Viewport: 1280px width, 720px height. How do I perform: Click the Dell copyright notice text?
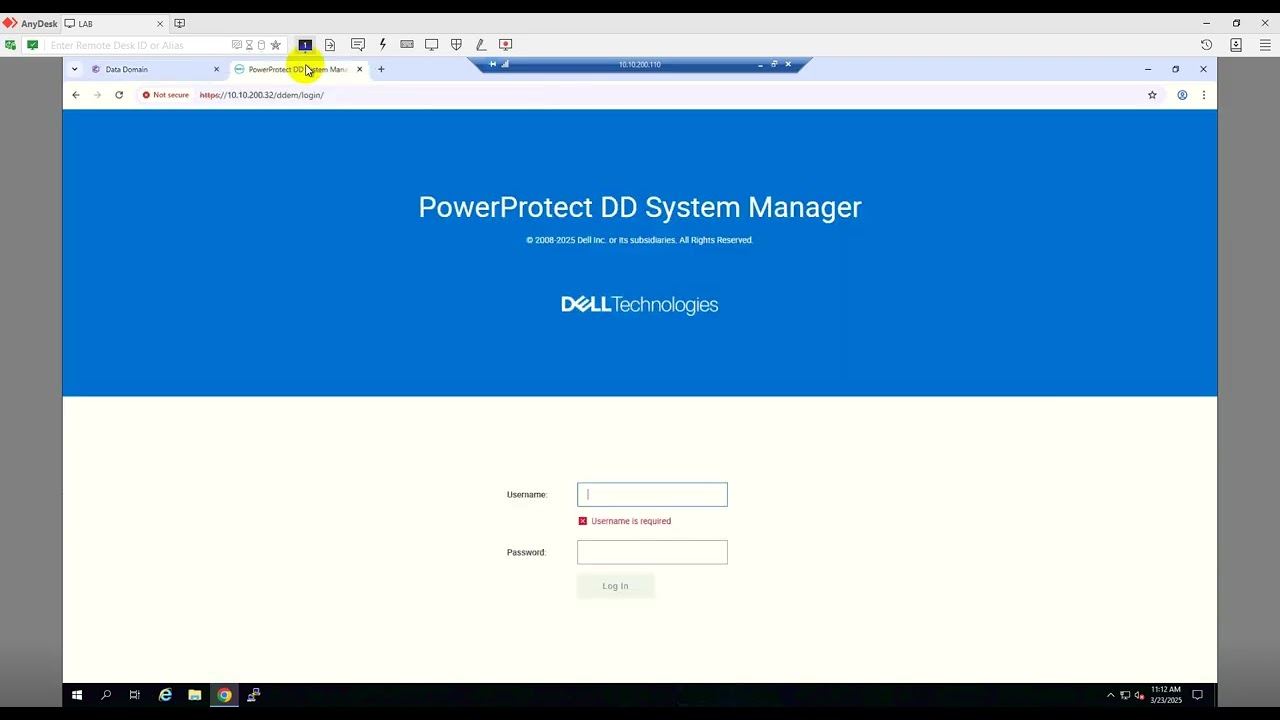tap(640, 240)
